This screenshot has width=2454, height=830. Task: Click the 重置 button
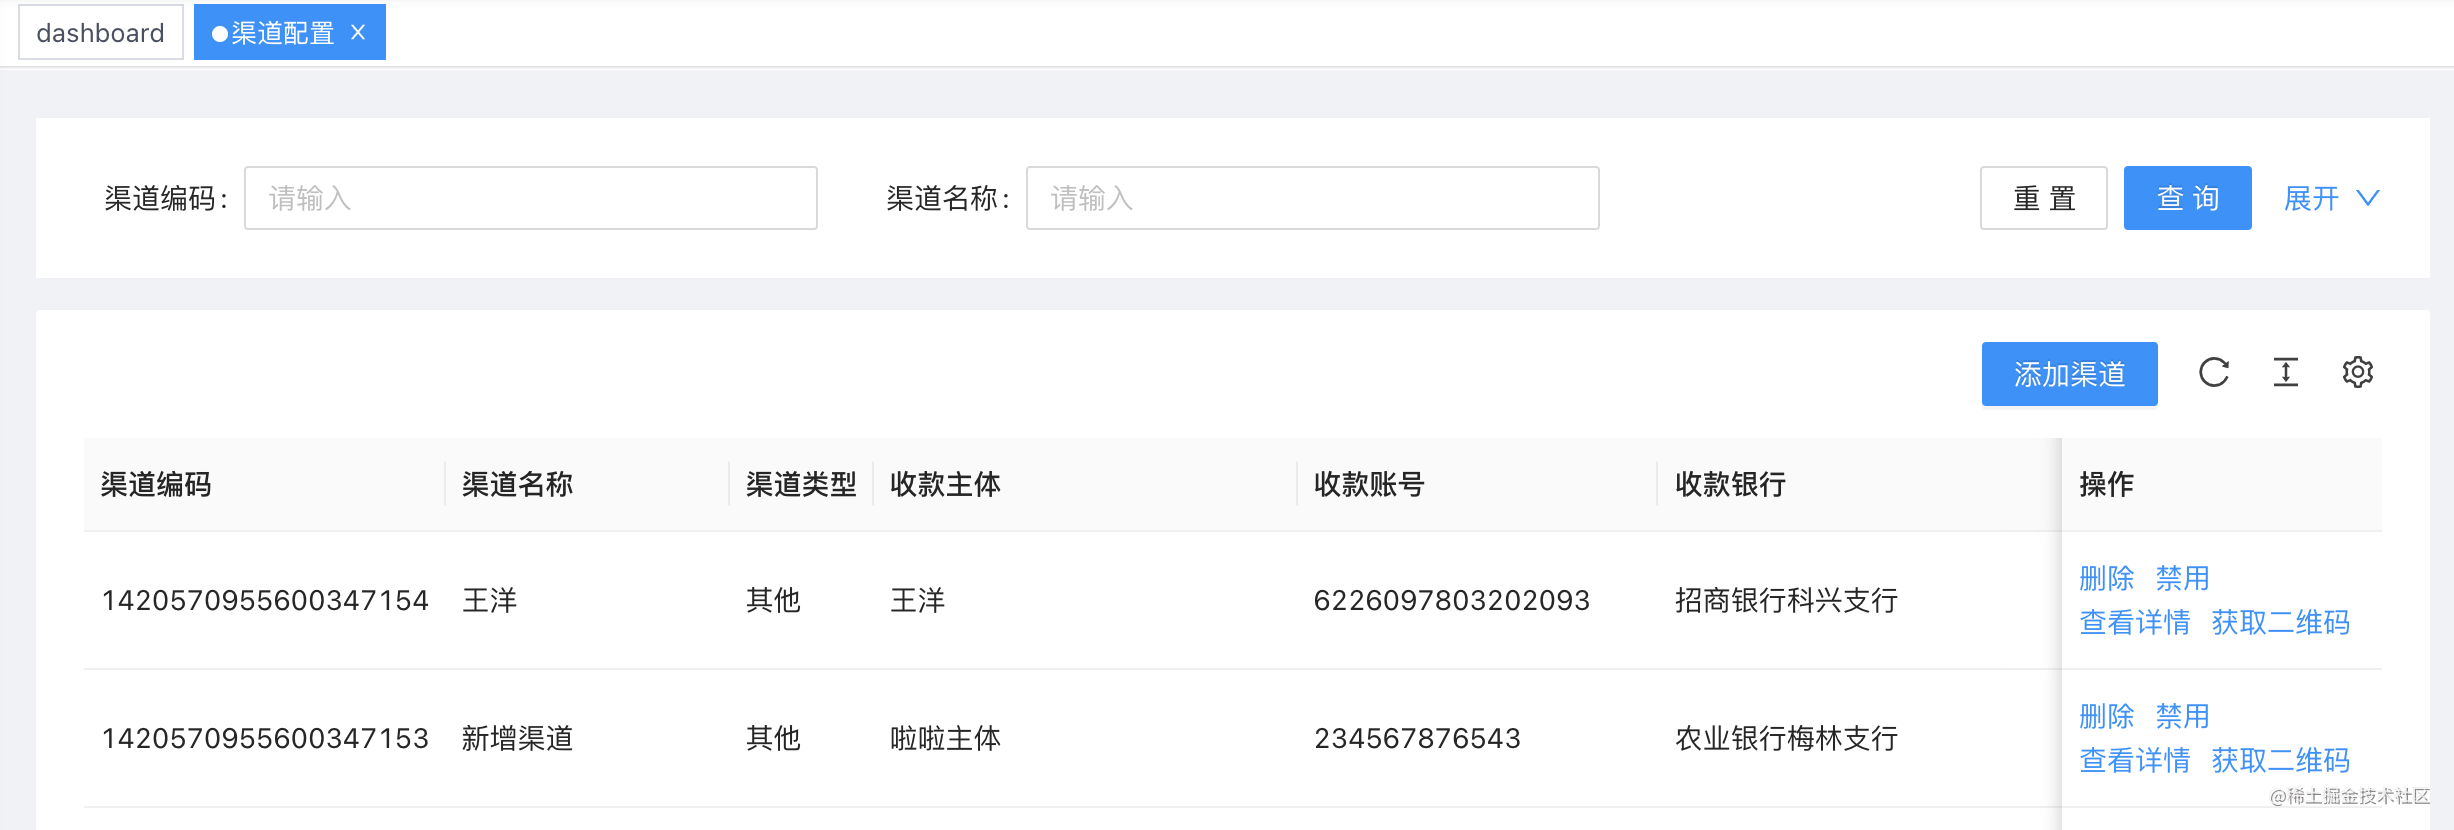(2044, 198)
